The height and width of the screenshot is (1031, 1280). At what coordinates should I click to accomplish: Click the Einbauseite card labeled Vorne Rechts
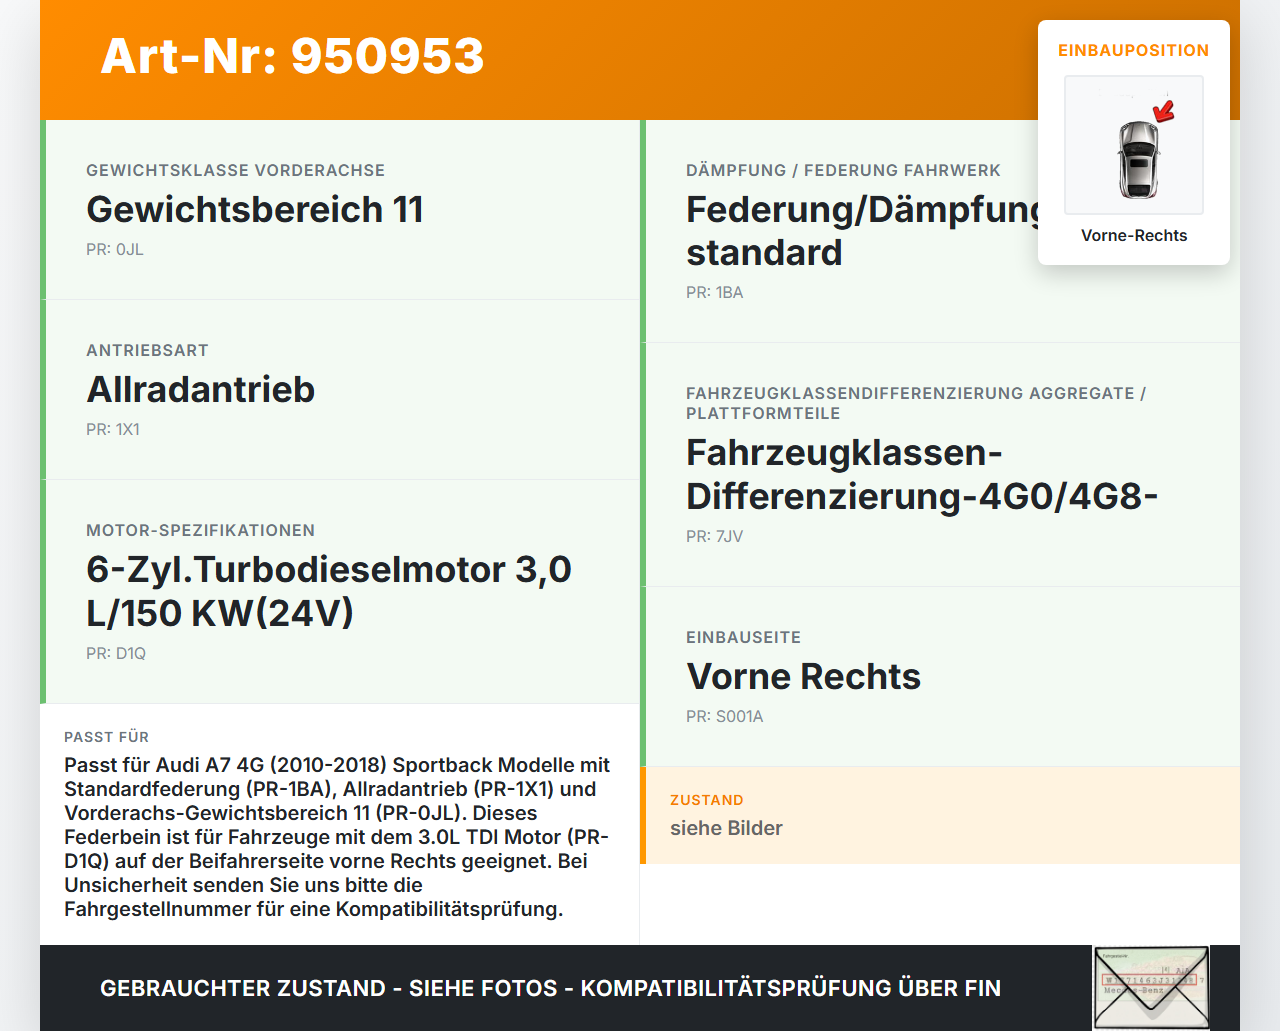pos(941,674)
